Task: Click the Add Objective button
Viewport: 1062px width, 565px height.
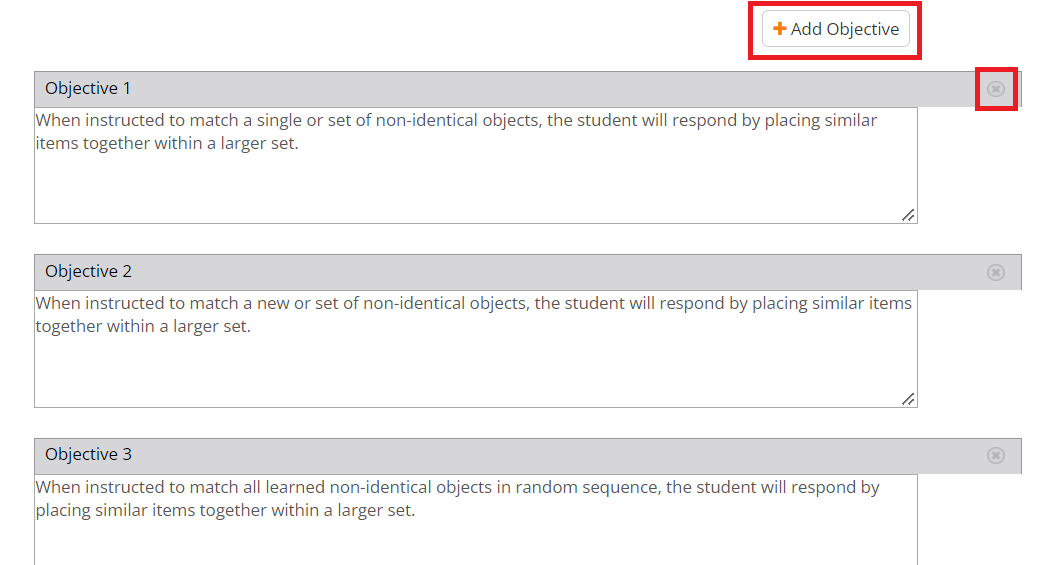Action: tap(836, 29)
